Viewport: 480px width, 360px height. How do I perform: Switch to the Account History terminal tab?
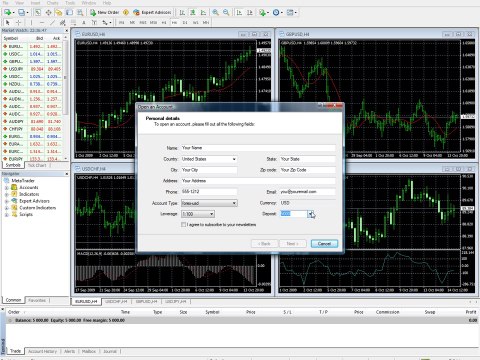(x=42, y=351)
